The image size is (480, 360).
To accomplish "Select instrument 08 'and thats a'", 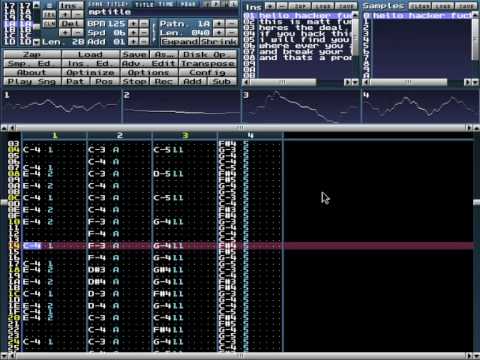I will click(x=297, y=58).
